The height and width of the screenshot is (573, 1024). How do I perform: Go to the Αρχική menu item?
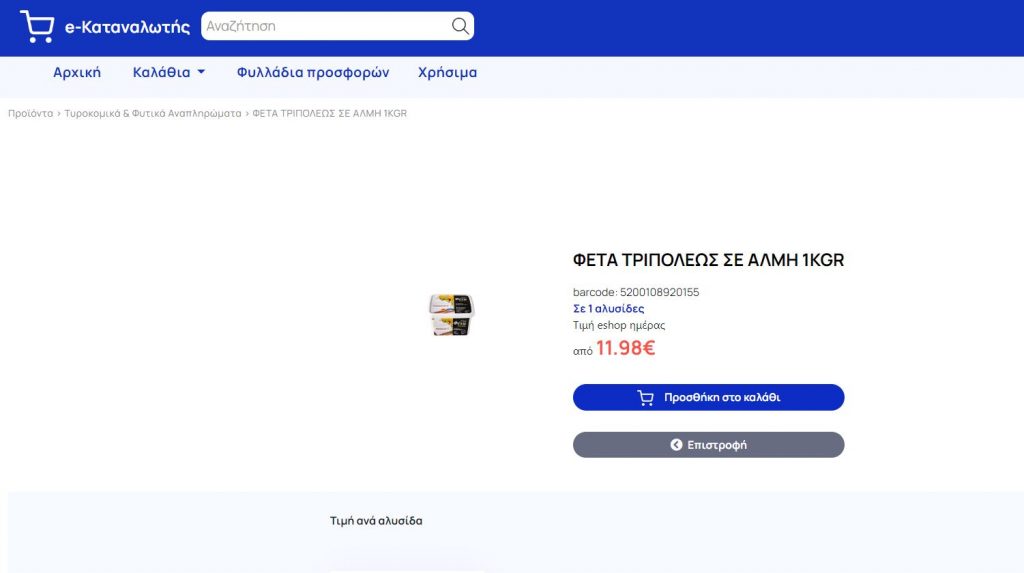(x=77, y=73)
